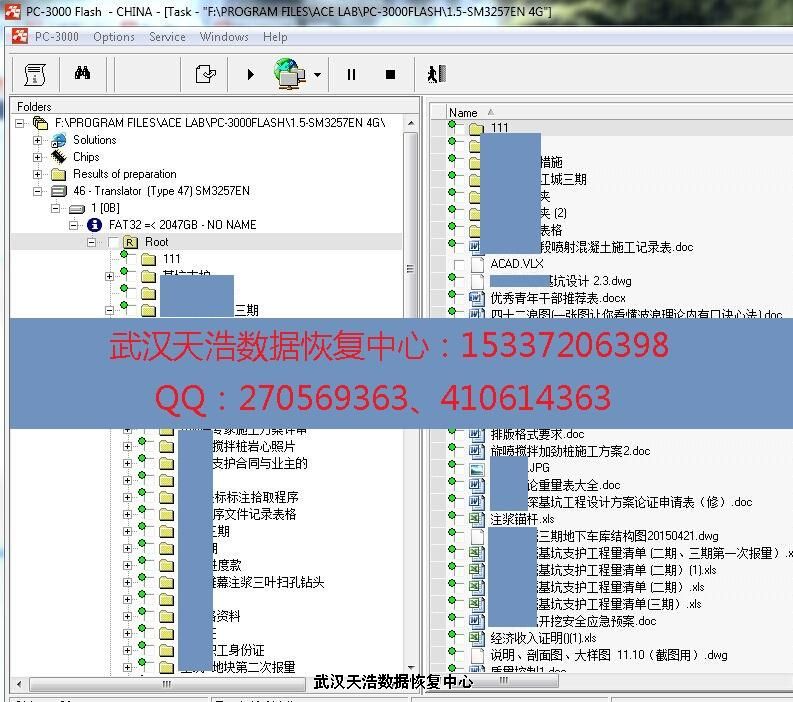Expand the Solutions tree node

(38, 140)
